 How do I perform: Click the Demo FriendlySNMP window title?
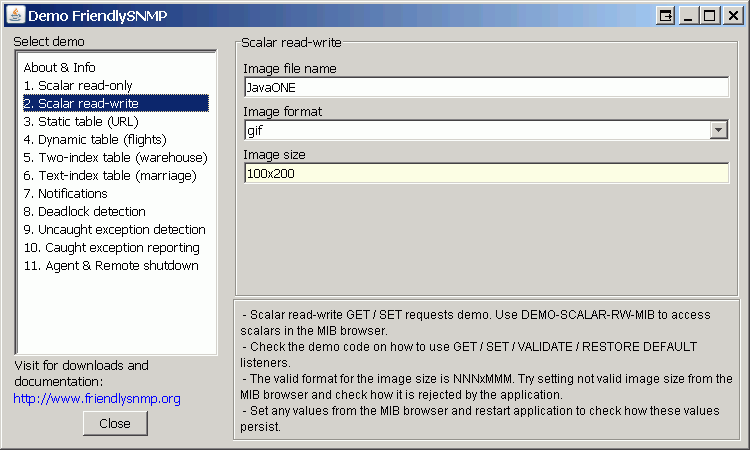98,16
